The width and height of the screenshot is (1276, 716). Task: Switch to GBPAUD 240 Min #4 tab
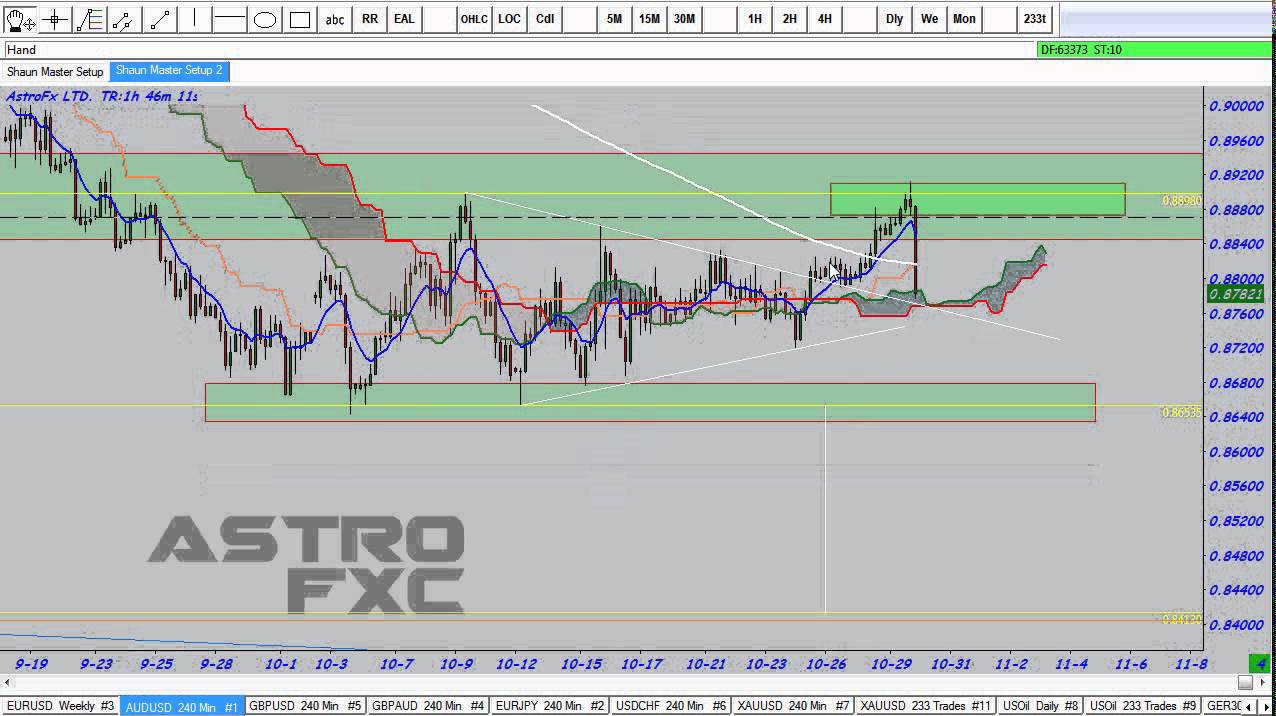[428, 706]
